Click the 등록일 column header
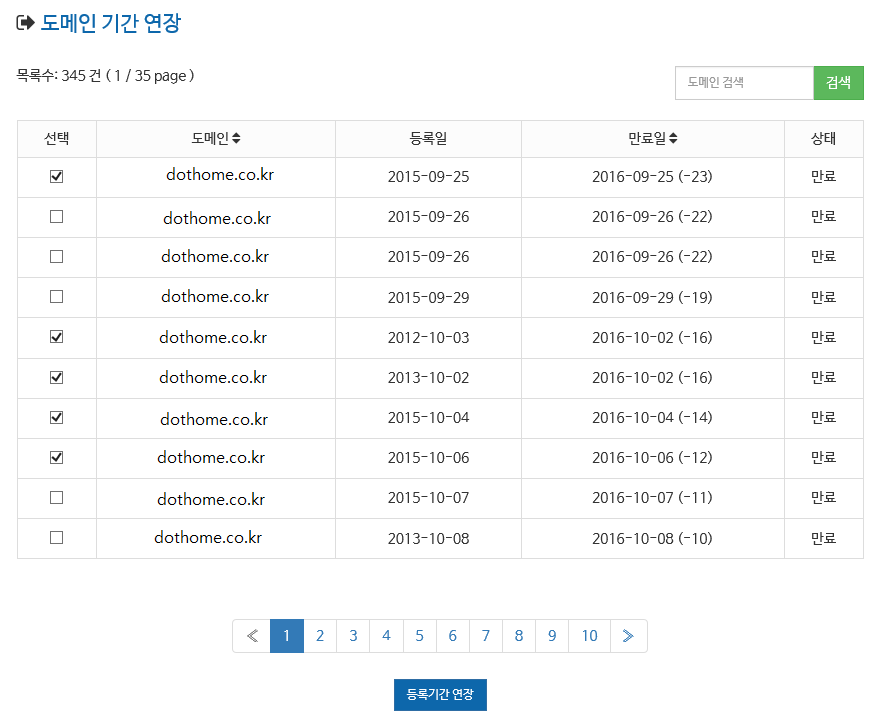The width and height of the screenshot is (876, 721). point(429,138)
